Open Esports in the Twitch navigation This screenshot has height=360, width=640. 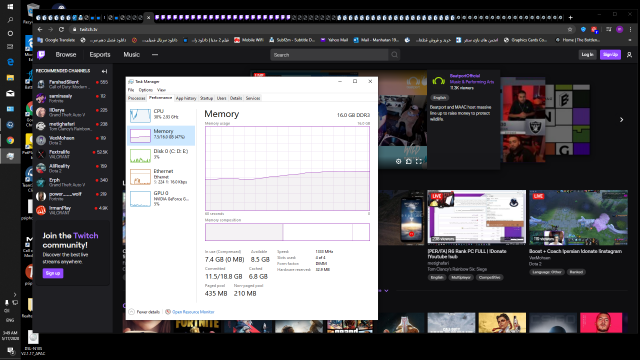pyautogui.click(x=100, y=55)
